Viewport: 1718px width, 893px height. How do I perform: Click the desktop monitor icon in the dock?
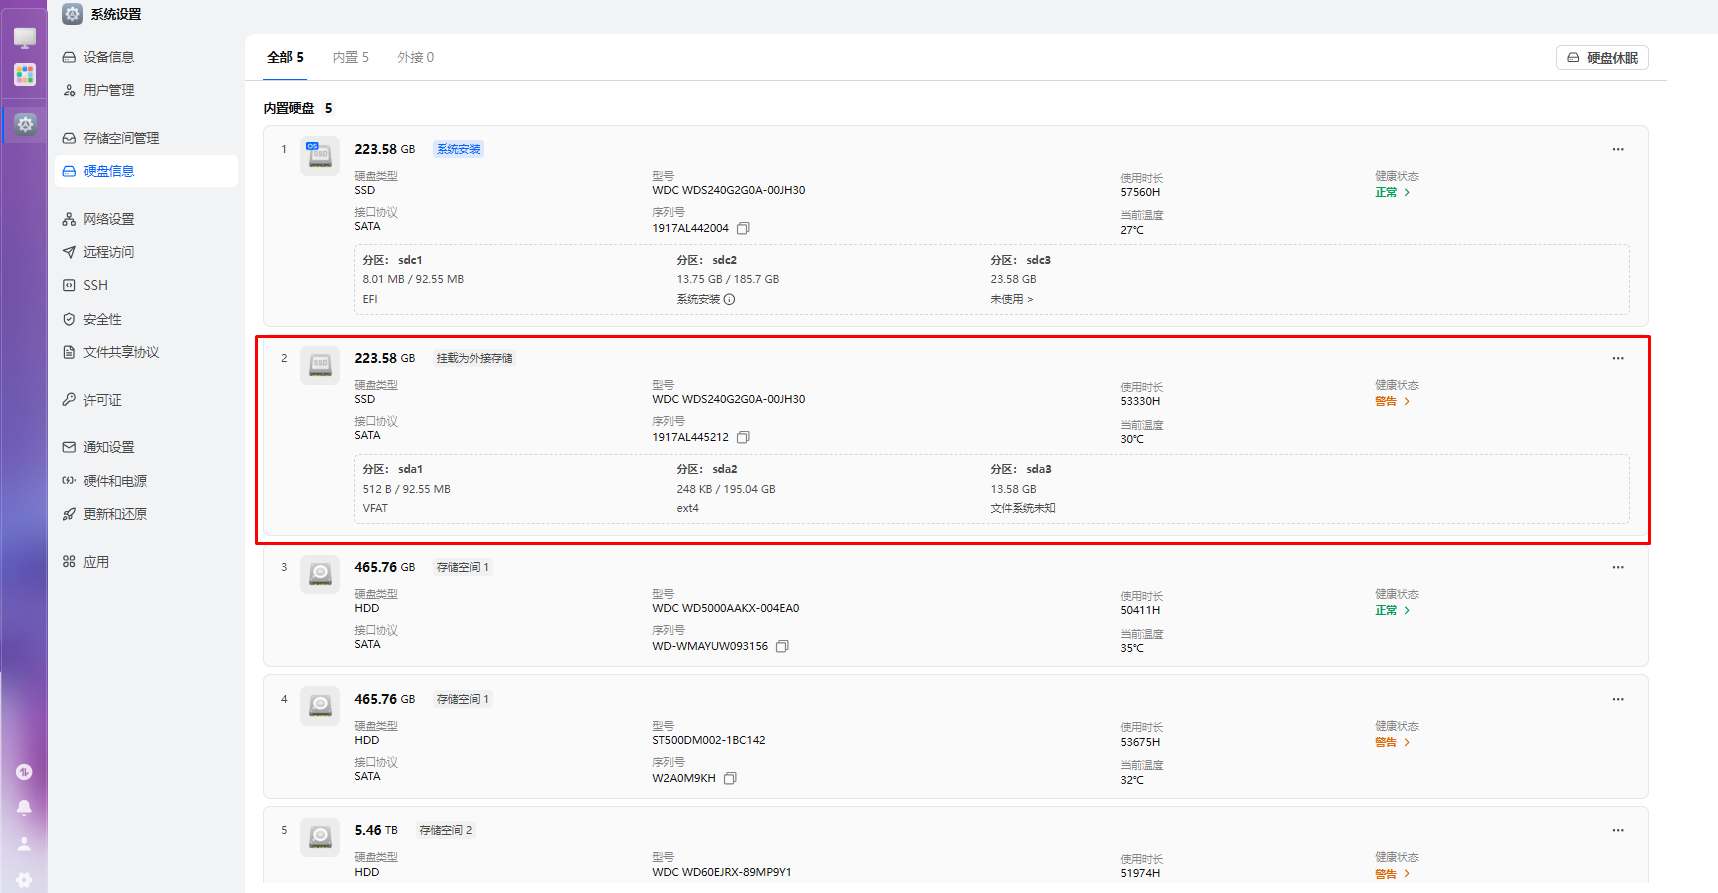[25, 38]
